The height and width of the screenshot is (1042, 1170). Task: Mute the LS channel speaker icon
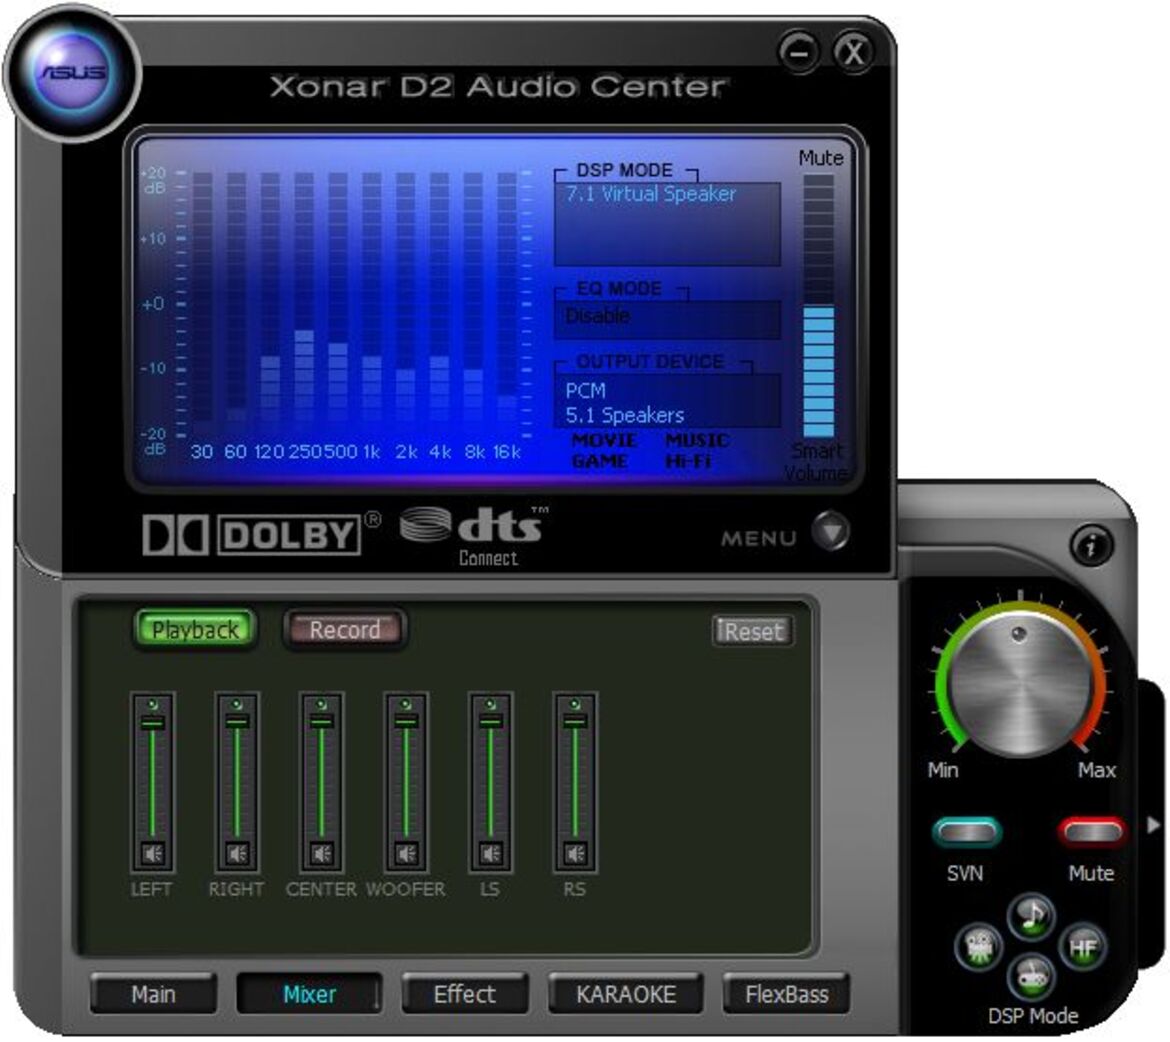coord(490,853)
